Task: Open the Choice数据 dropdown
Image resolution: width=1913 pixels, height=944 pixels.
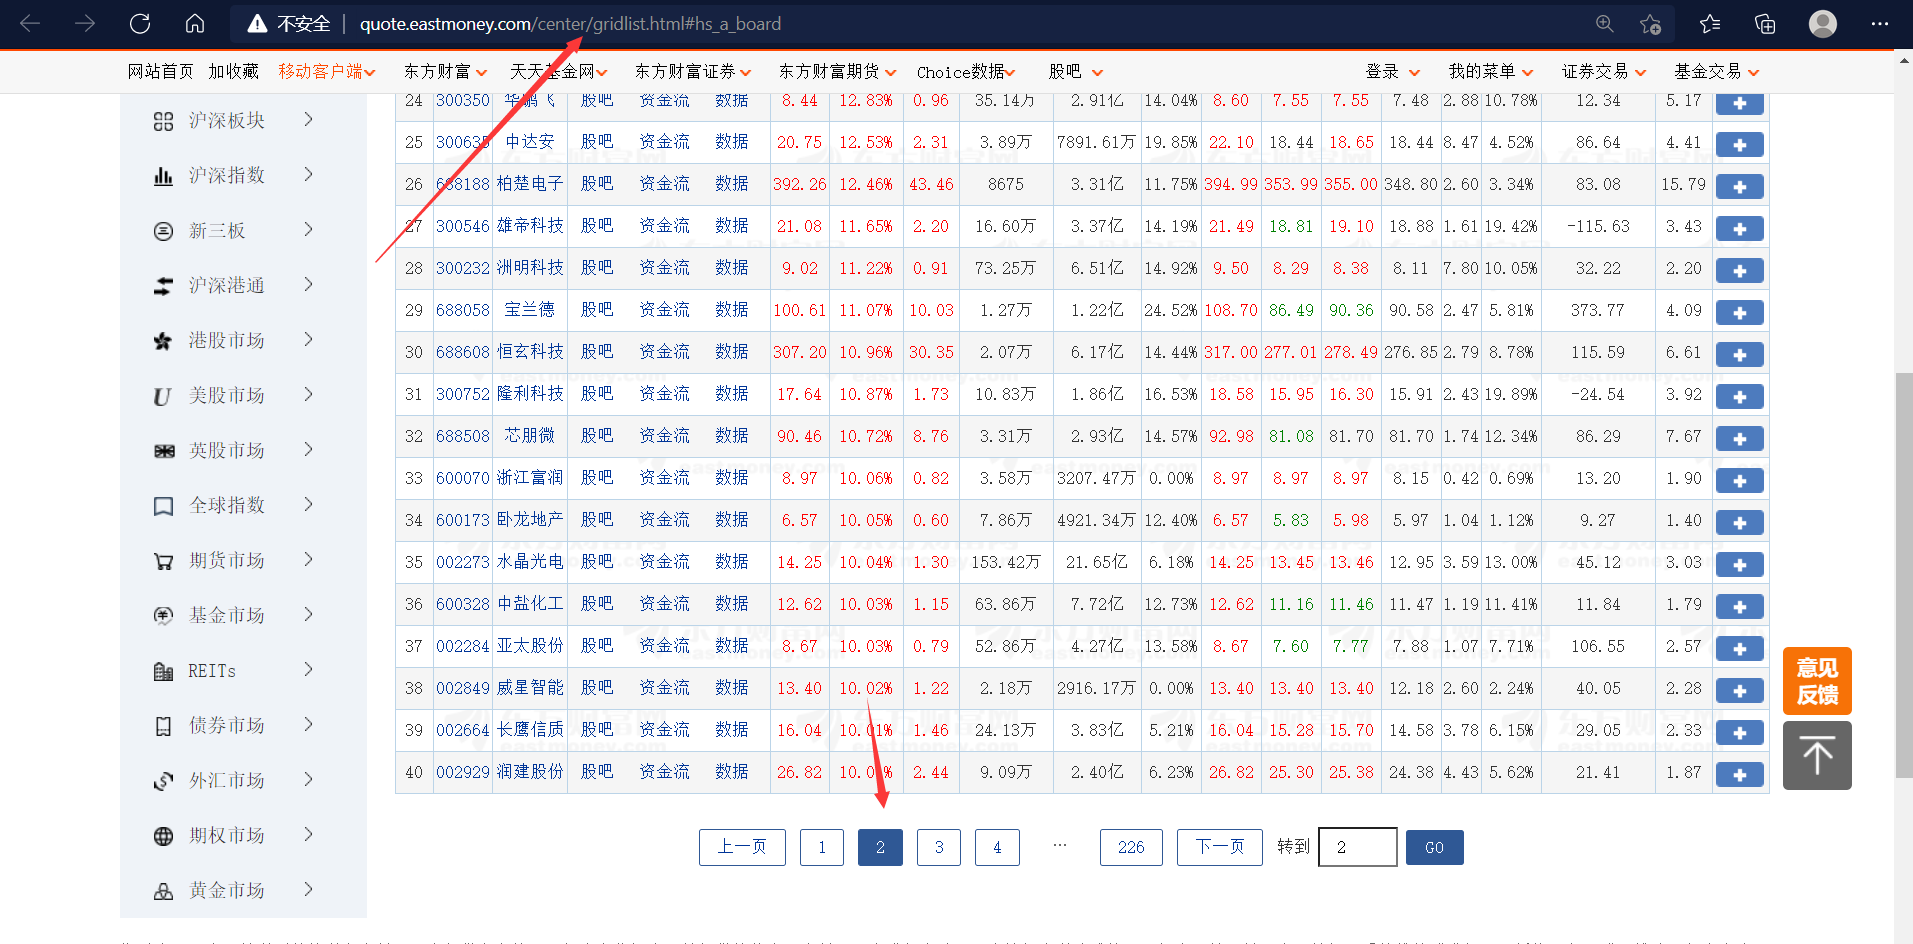Action: [x=966, y=72]
